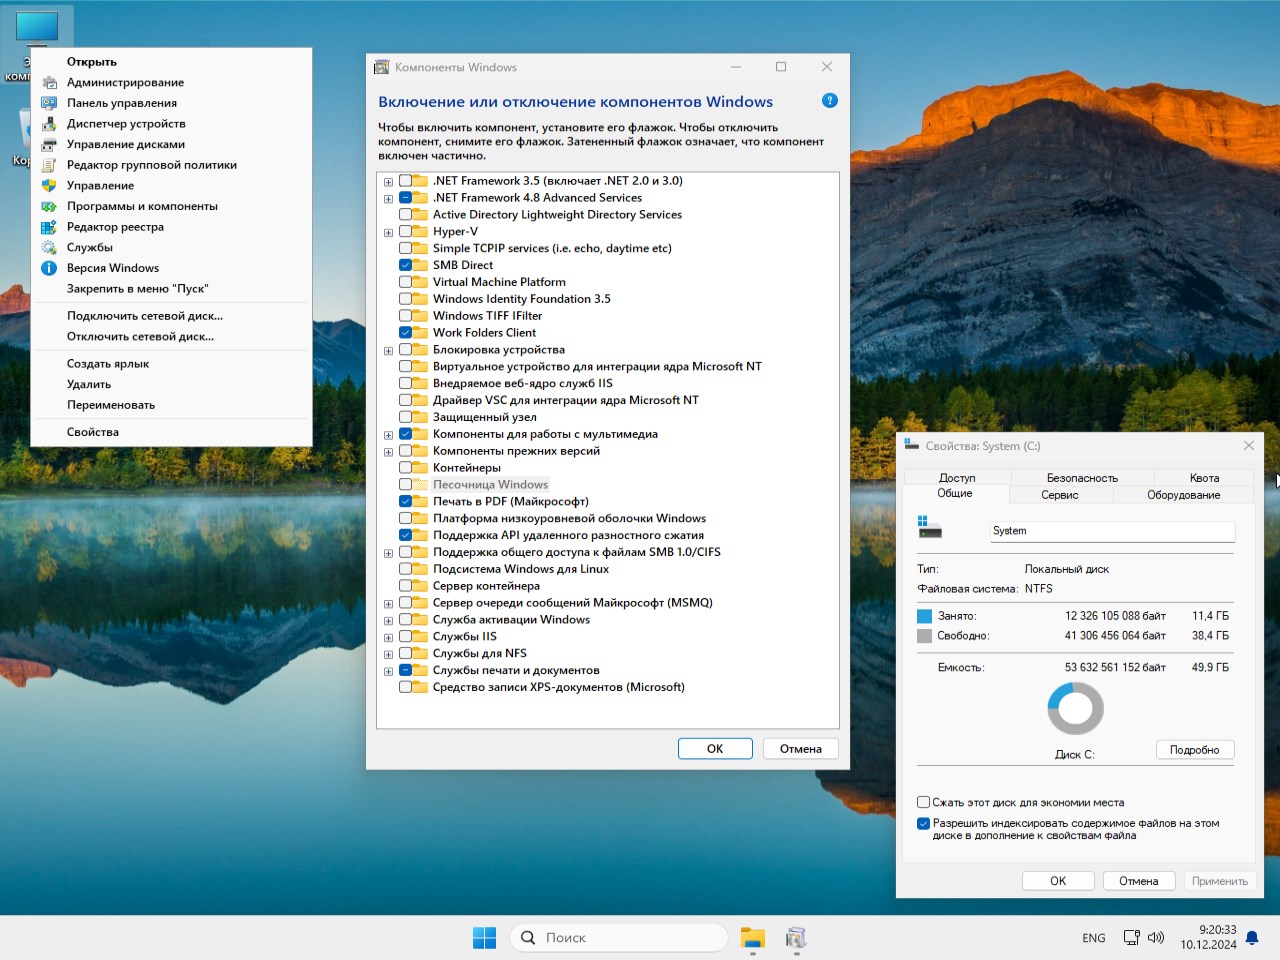Viewport: 1280px width, 960px height.
Task: Expand the .NET Framework 3.5 node
Action: 388,182
